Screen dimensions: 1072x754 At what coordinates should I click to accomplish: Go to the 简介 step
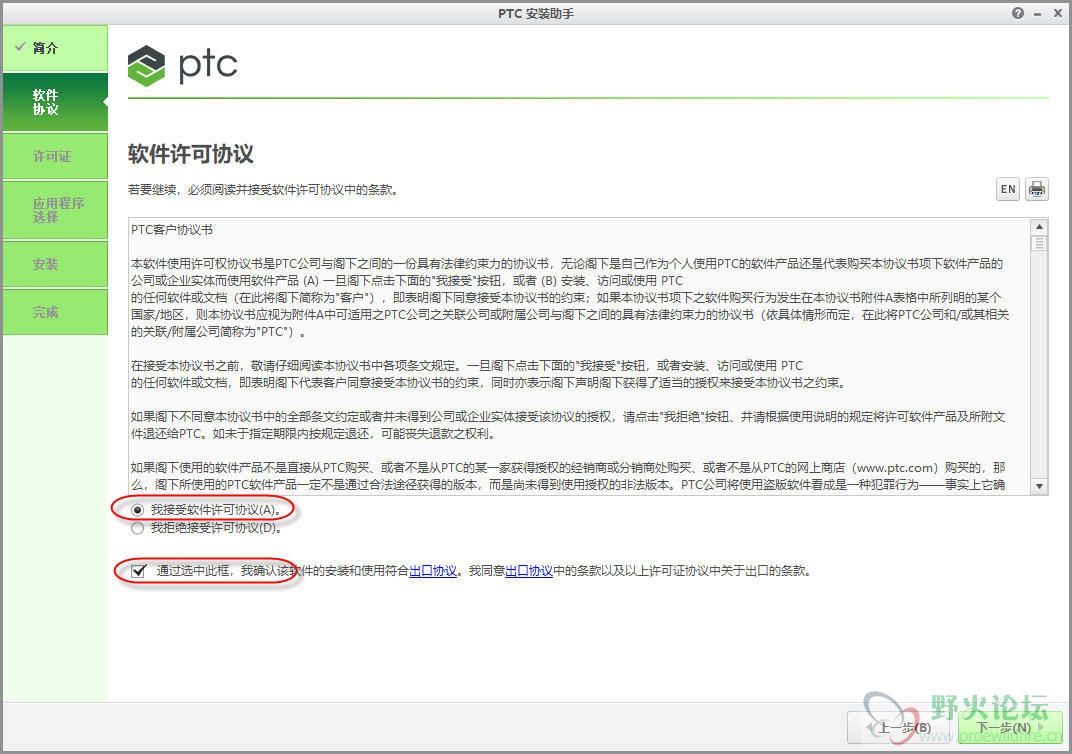pyautogui.click(x=55, y=48)
